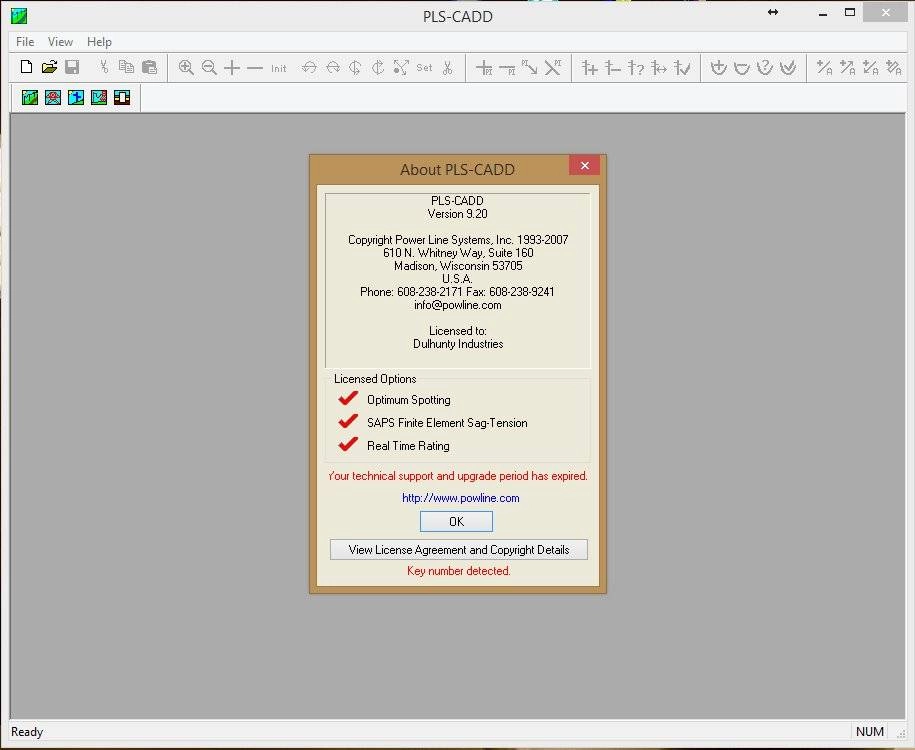Click the Check structure (tower checkmark) icon
This screenshot has height=750, width=915.
pos(682,68)
